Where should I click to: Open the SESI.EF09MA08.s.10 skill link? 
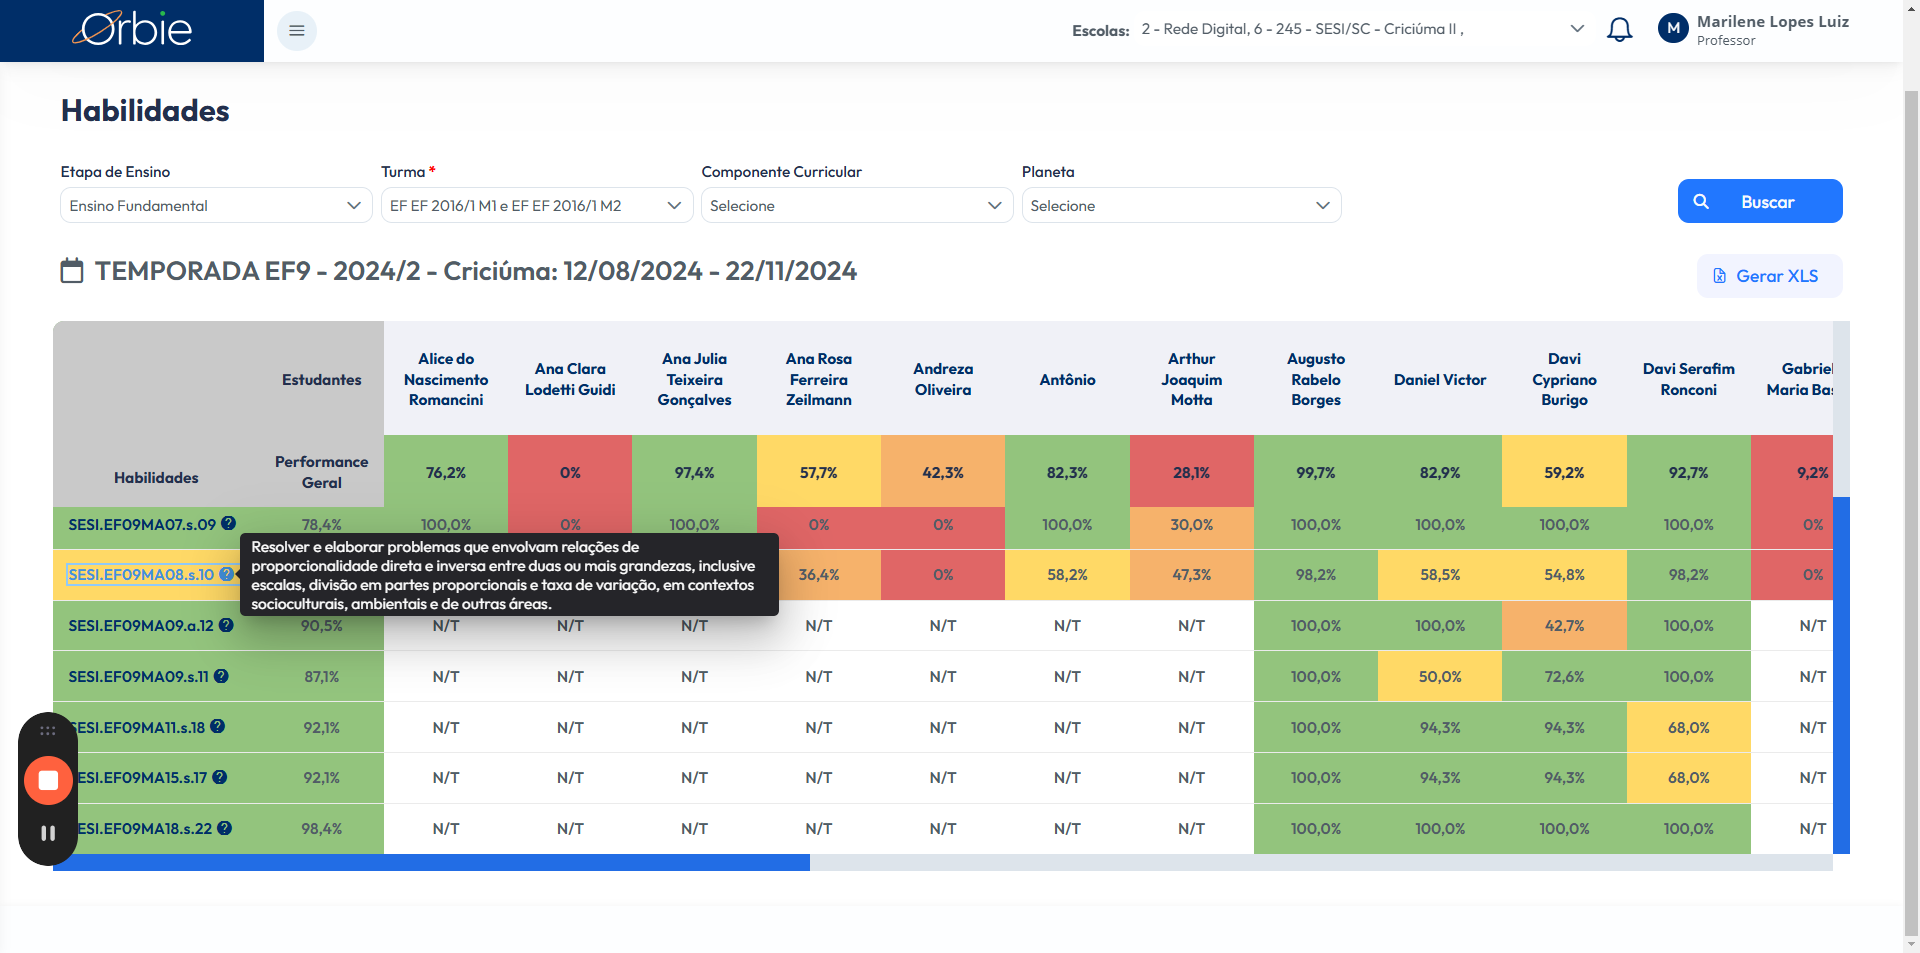coord(141,575)
